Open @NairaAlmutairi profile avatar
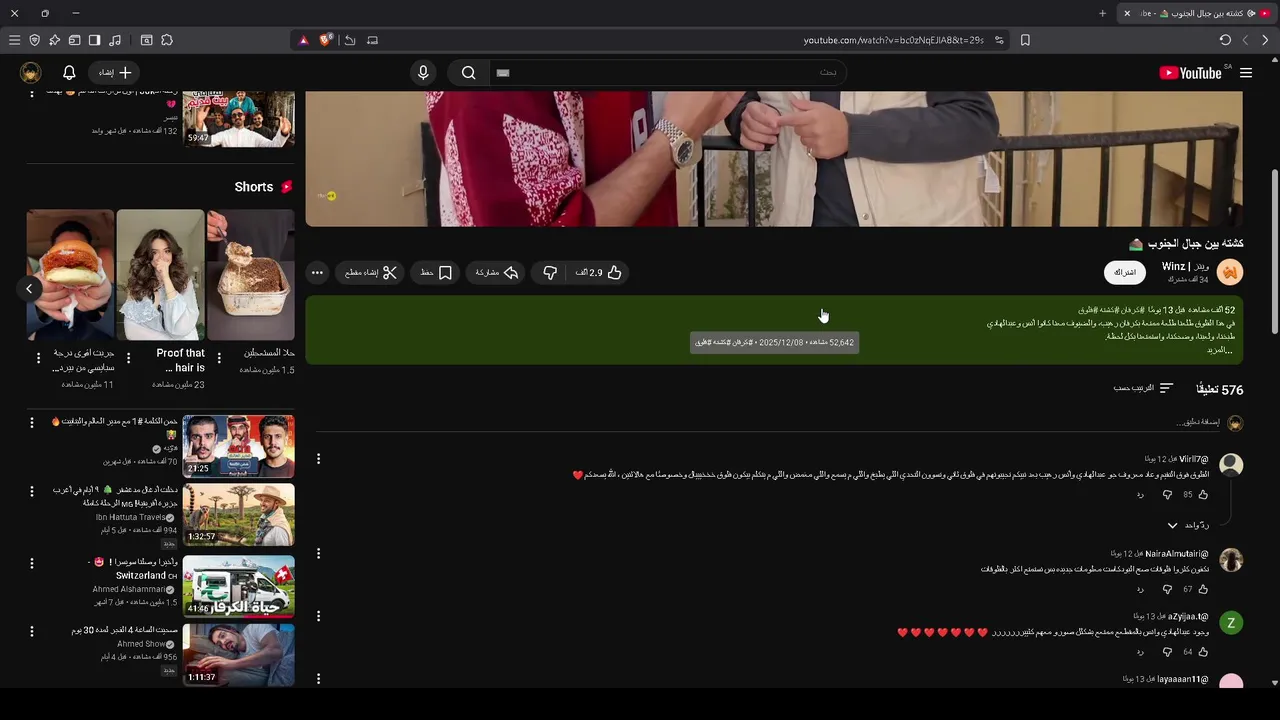Viewport: 1280px width, 720px height. pyautogui.click(x=1231, y=560)
